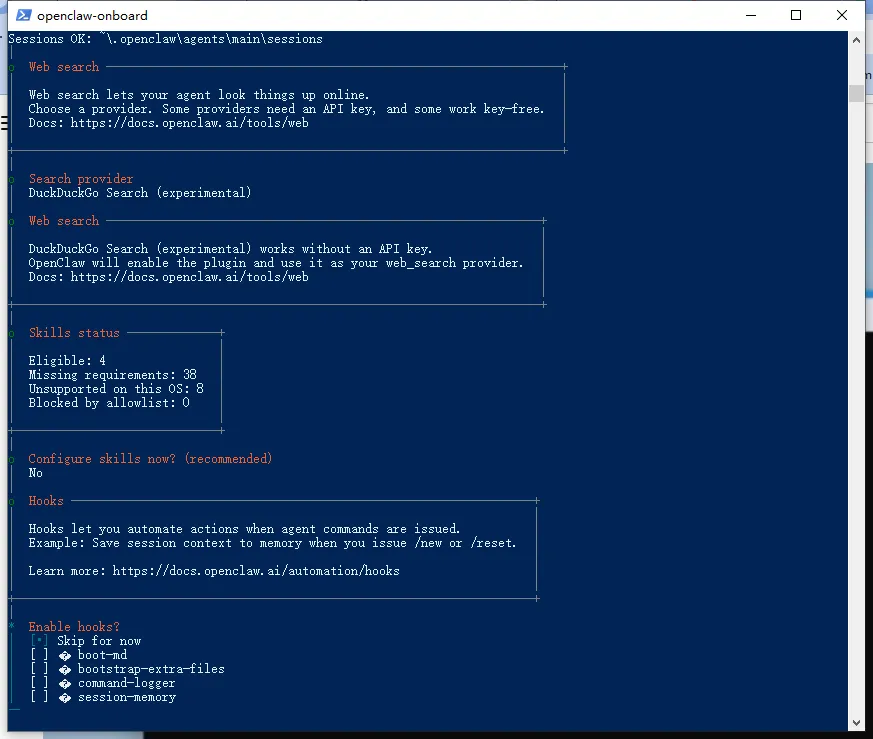Click 'Skip for now' option text
The width and height of the screenshot is (873, 739).
(x=99, y=641)
